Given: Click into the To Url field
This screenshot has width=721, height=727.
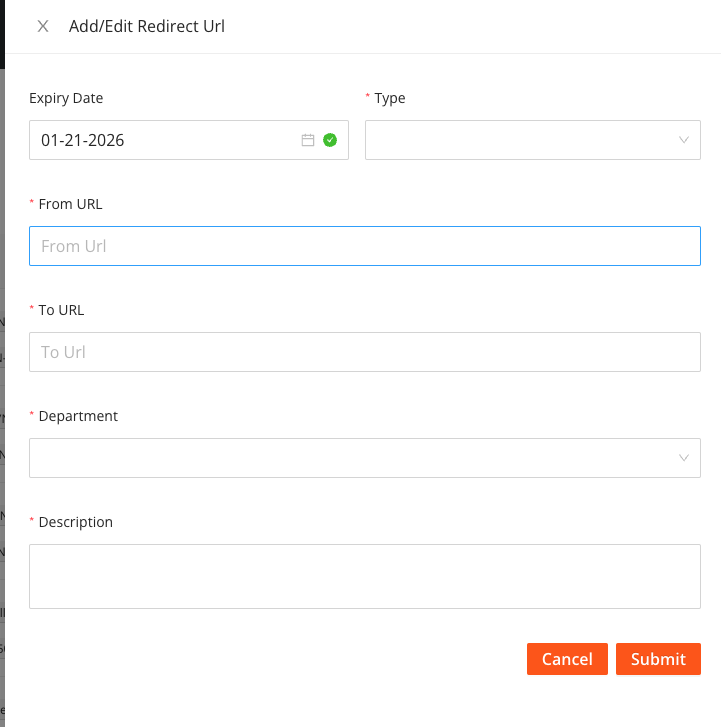Looking at the screenshot, I should coord(365,352).
